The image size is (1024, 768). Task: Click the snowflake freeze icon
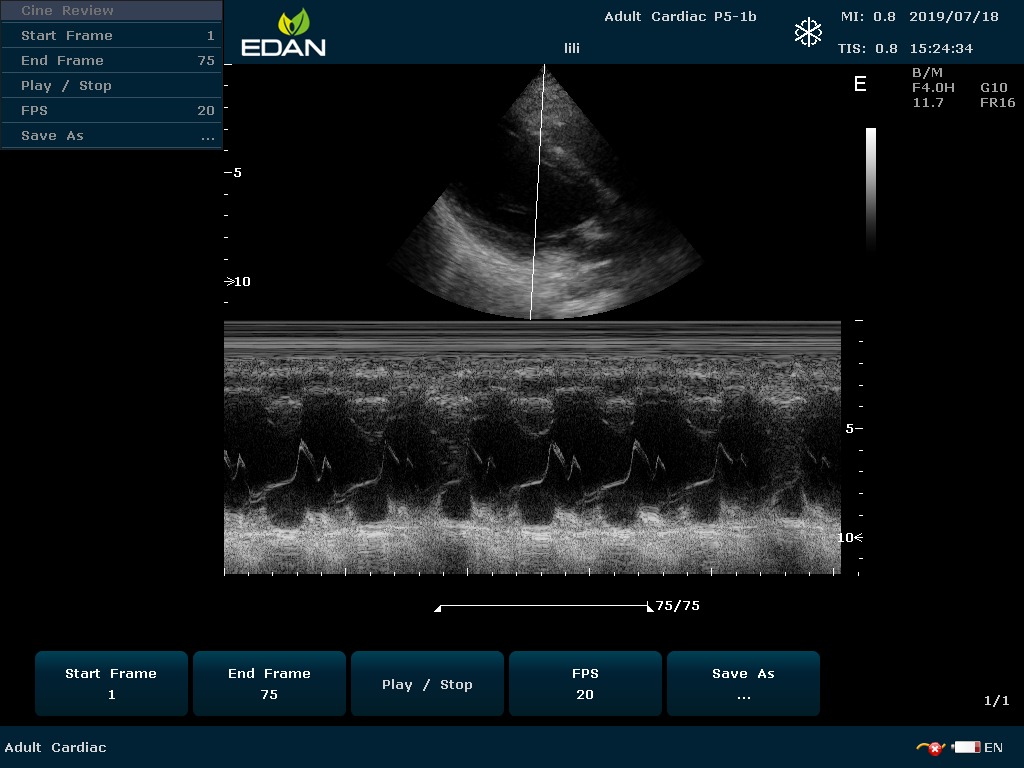click(x=808, y=32)
